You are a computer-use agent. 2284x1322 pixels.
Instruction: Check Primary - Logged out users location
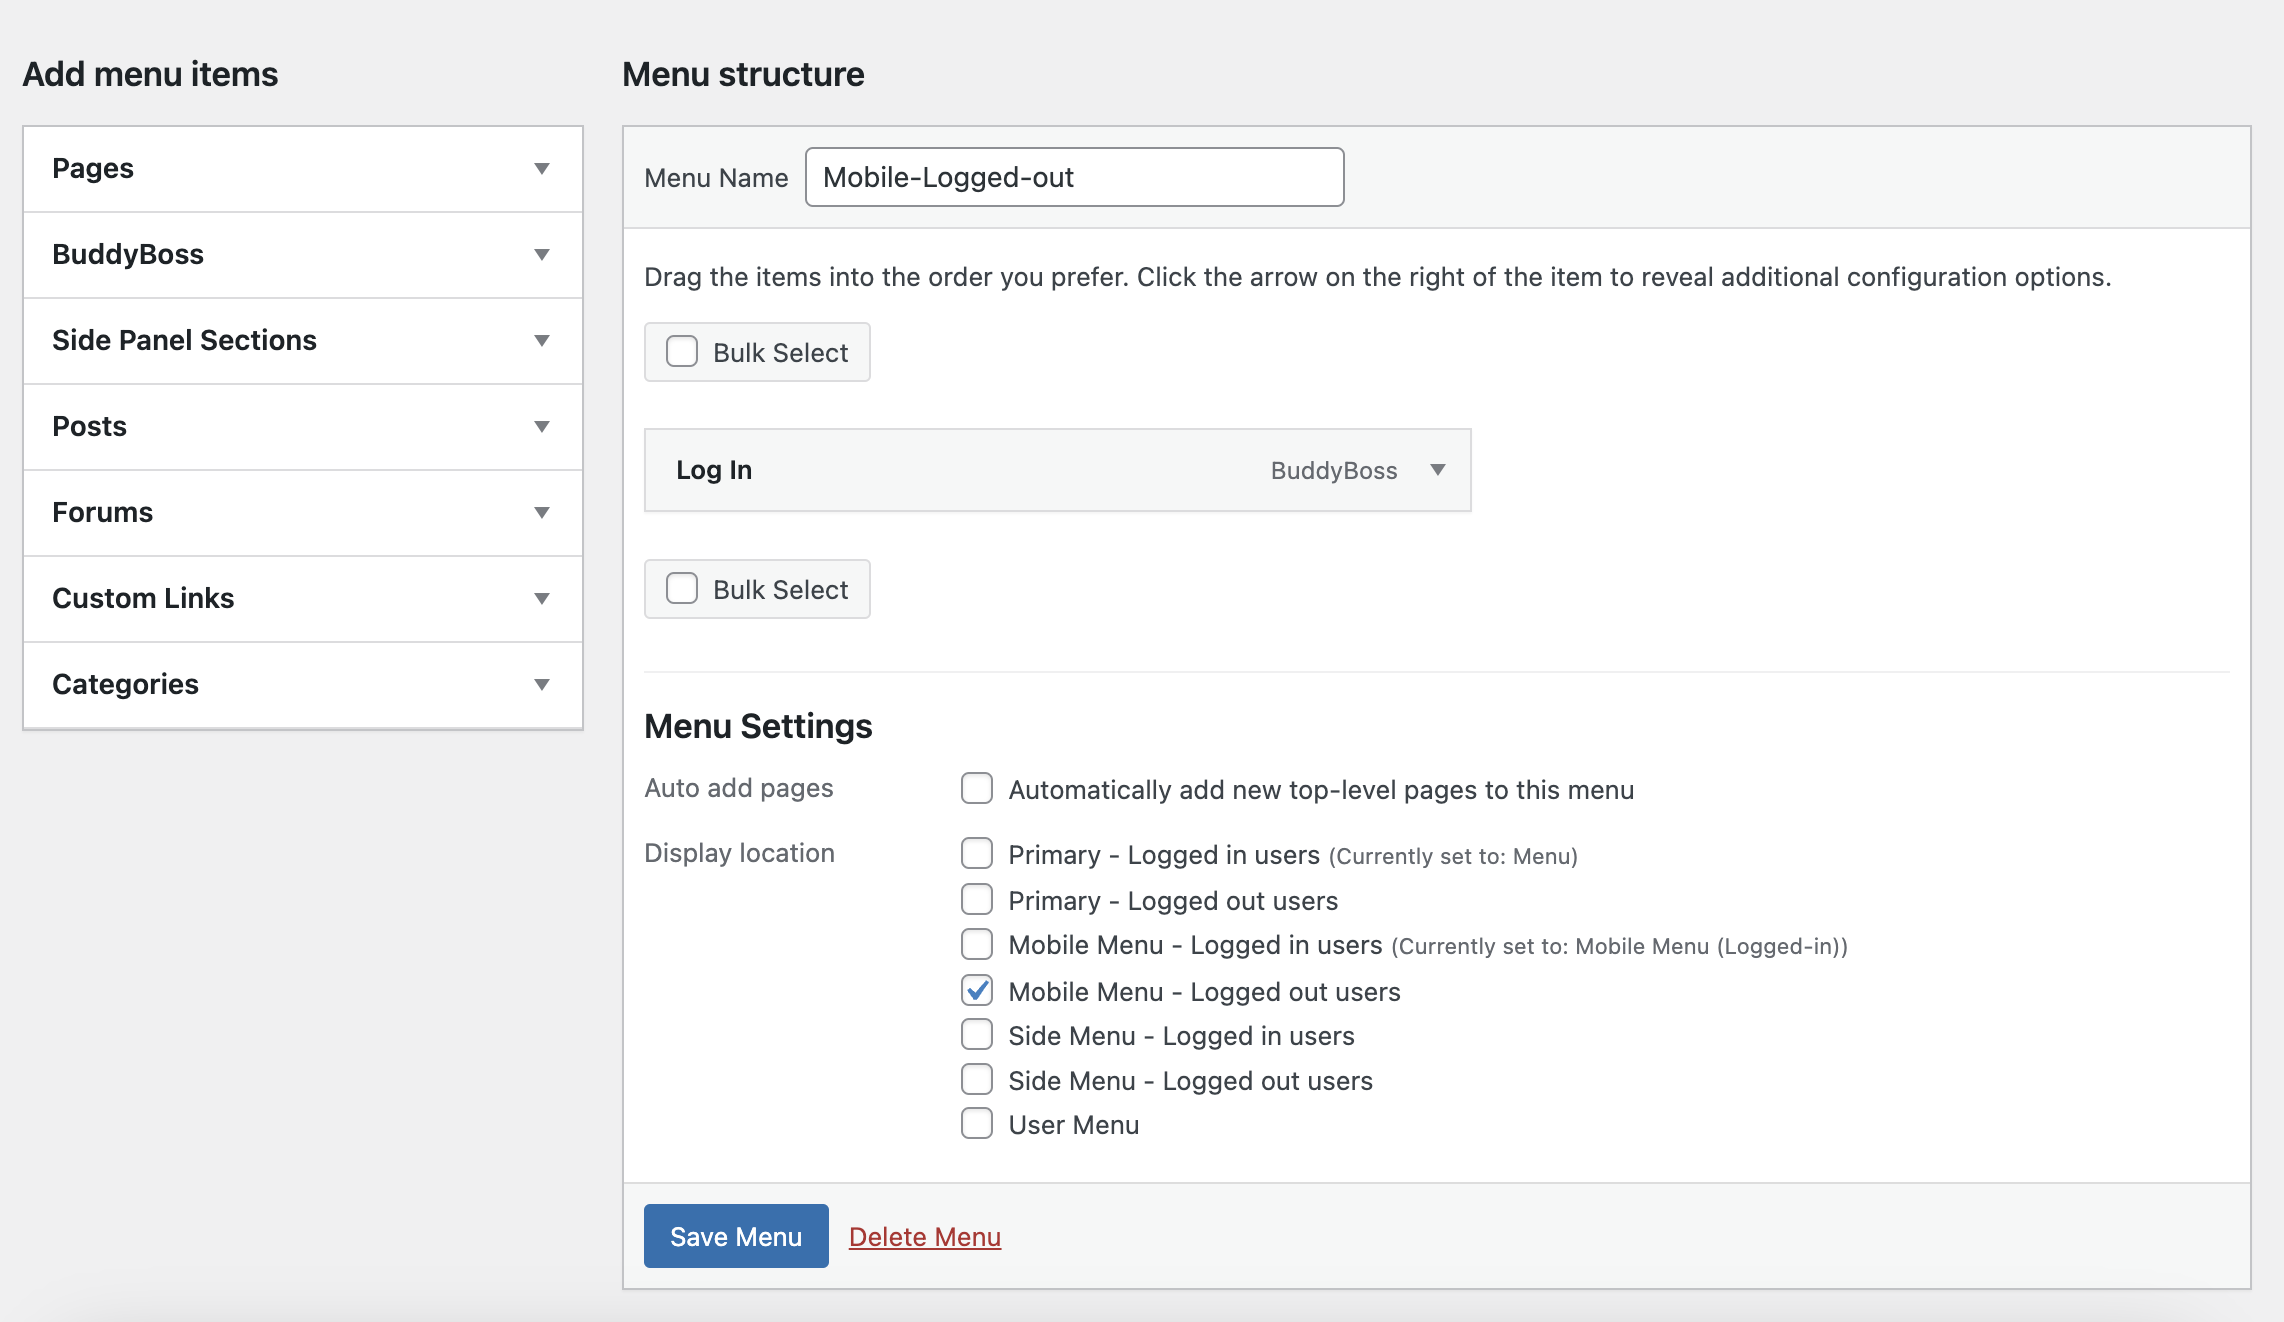tap(977, 900)
